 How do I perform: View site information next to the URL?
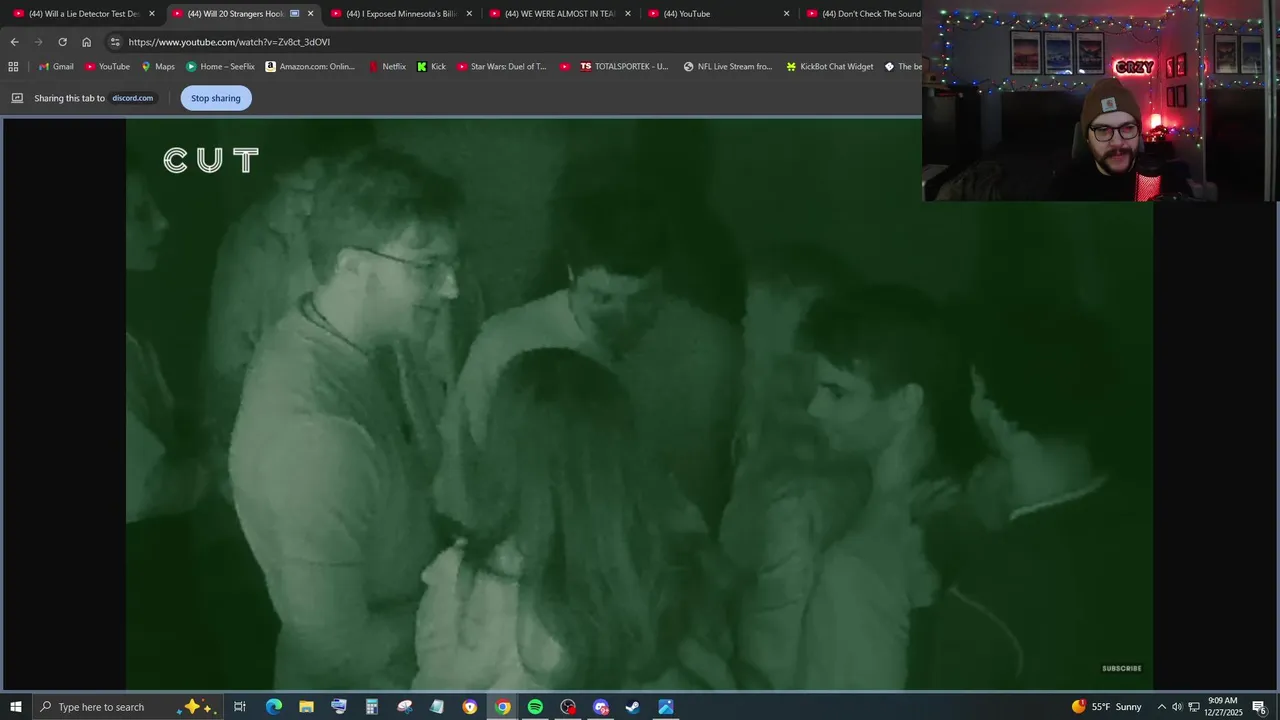pyautogui.click(x=115, y=42)
